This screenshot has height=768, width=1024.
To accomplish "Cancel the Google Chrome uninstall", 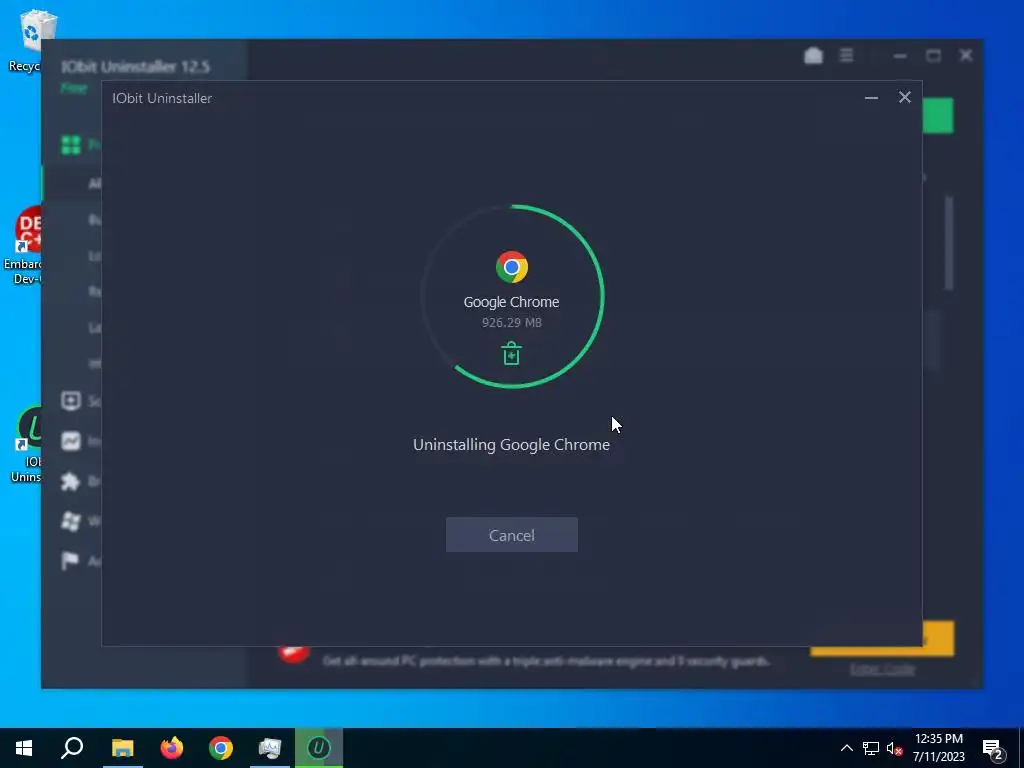I will click(x=511, y=535).
